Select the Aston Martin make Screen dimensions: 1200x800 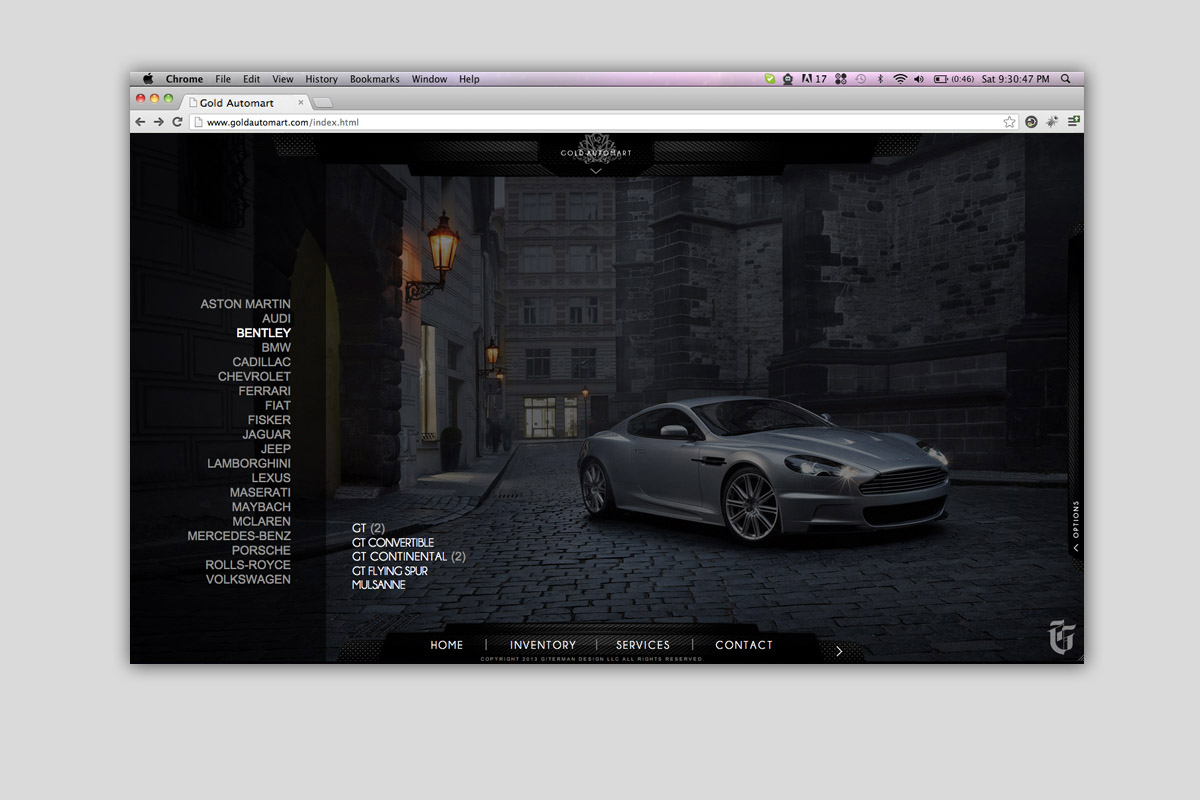point(246,304)
